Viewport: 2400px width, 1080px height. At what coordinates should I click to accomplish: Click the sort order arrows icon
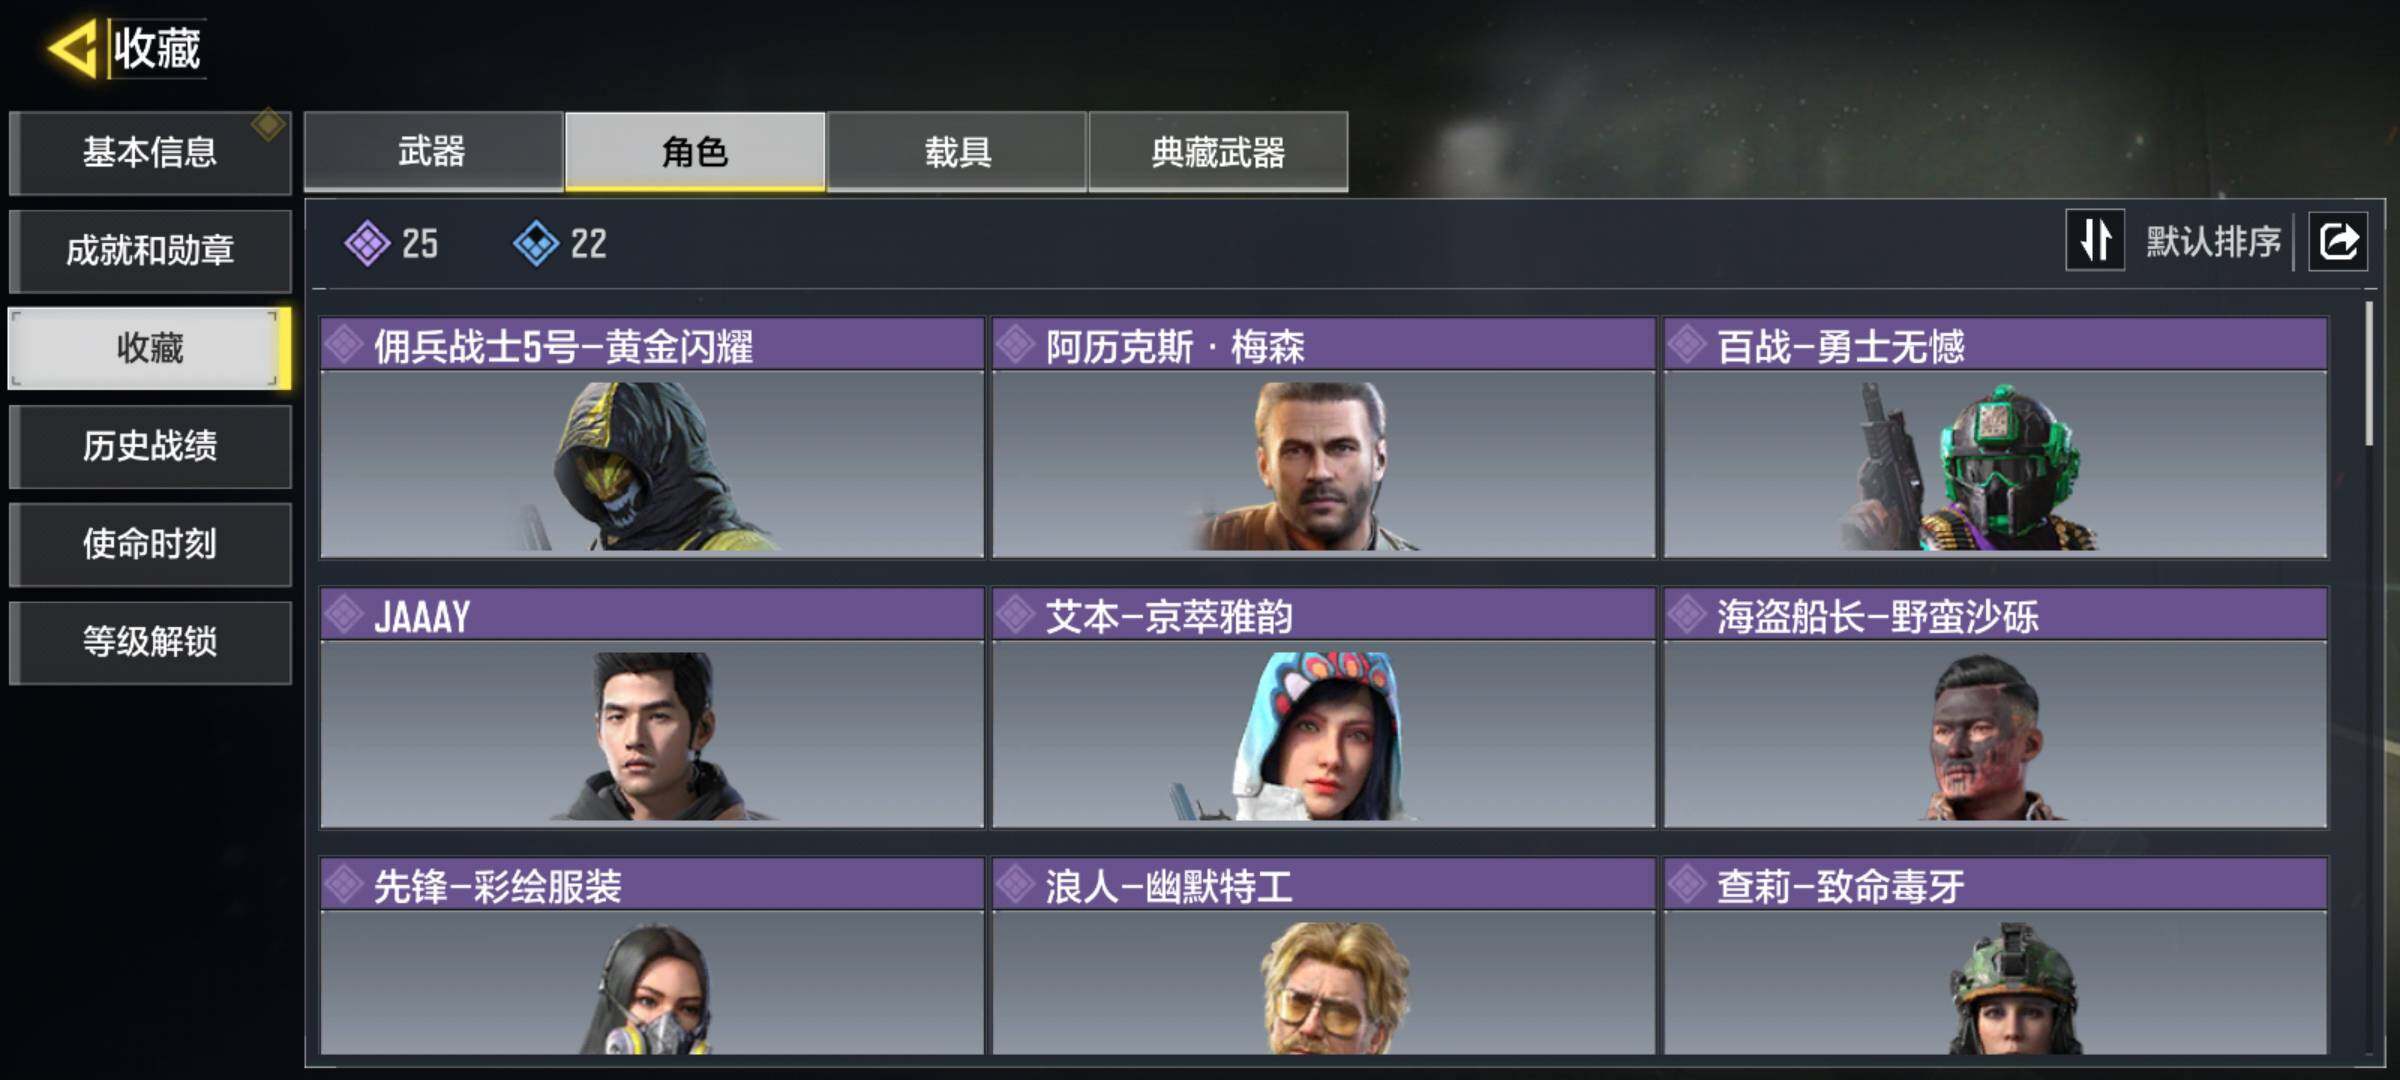[x=2095, y=240]
